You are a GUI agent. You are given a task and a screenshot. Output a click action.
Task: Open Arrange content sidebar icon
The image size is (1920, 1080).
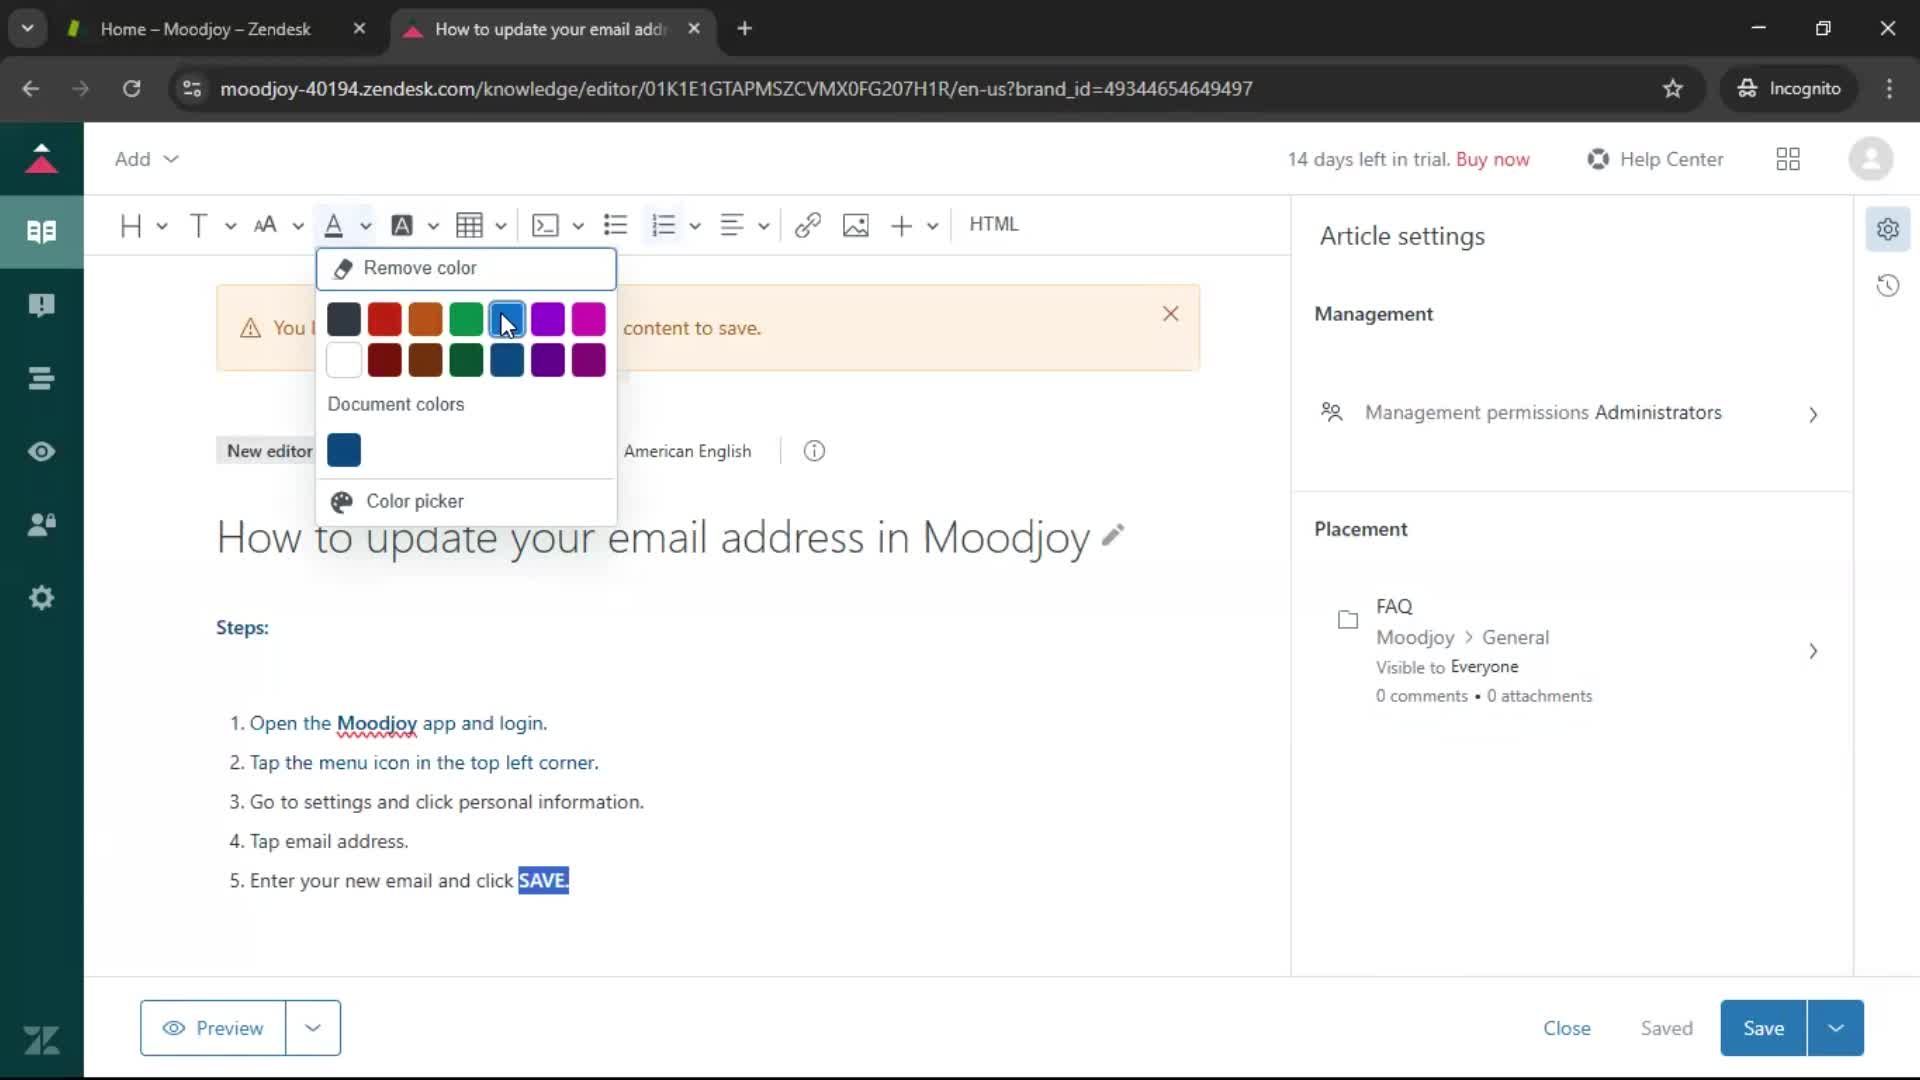pyautogui.click(x=41, y=378)
